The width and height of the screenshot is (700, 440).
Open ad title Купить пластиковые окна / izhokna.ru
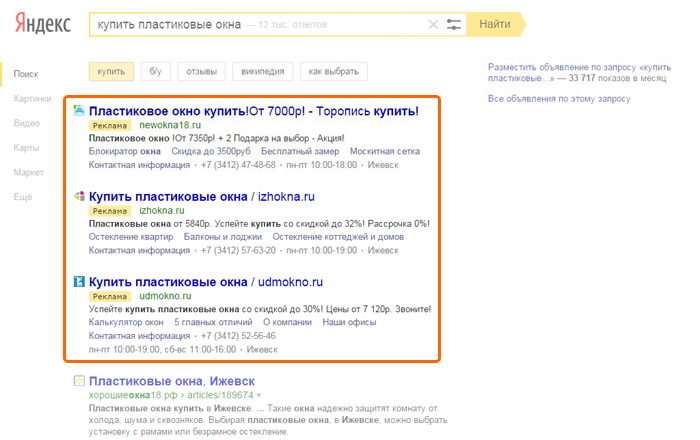(x=202, y=196)
